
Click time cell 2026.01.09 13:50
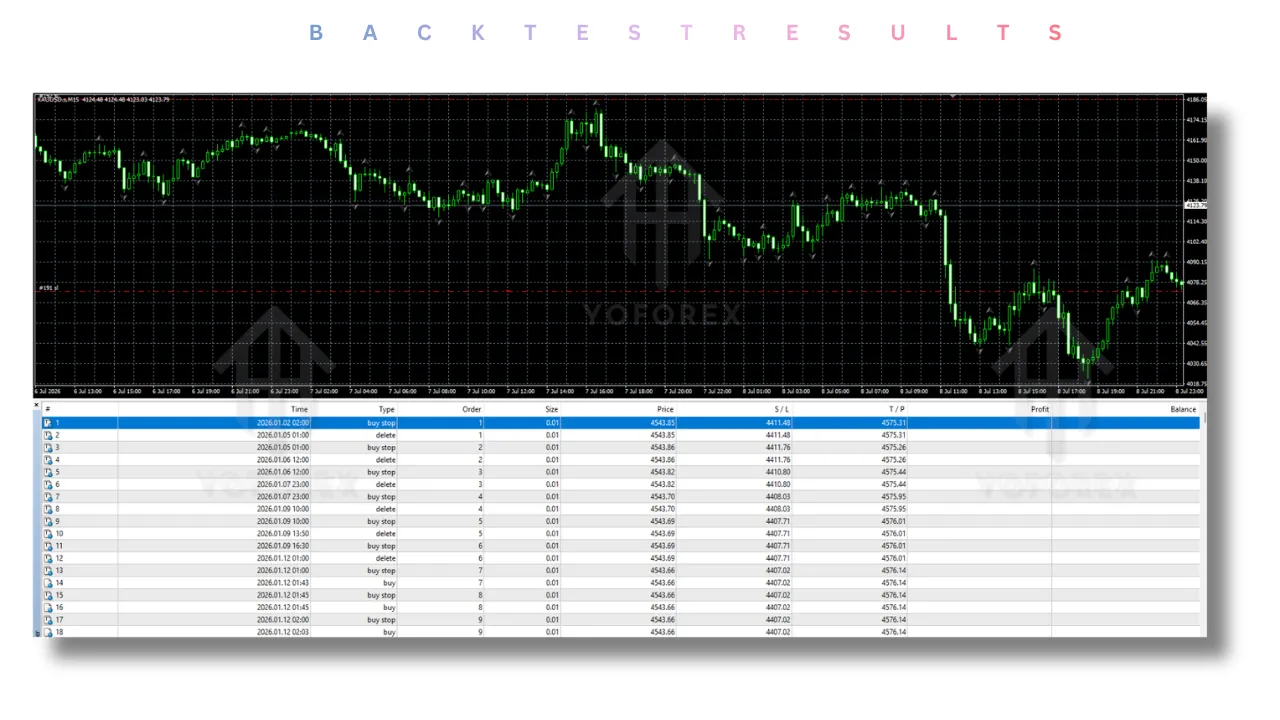click(282, 534)
